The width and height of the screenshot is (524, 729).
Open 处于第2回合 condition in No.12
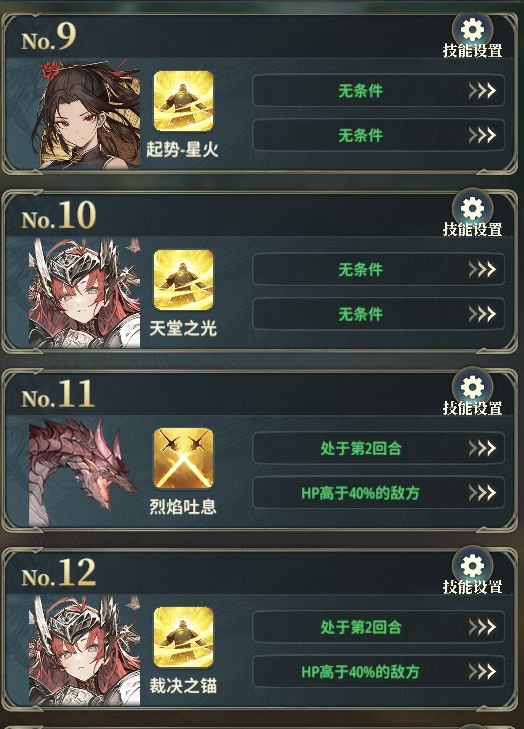(x=378, y=626)
